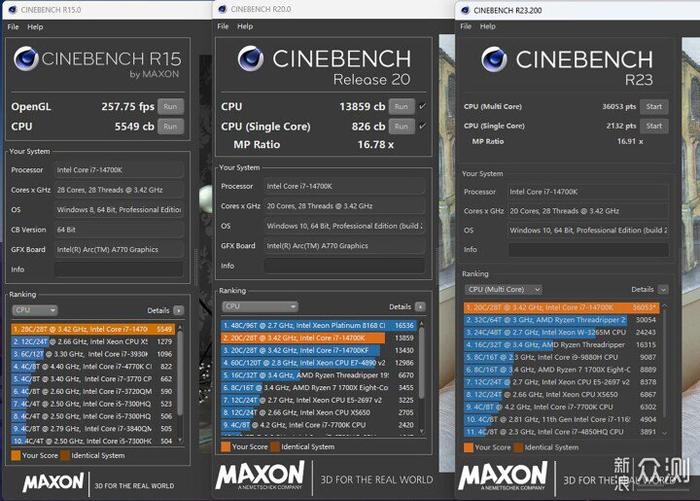Open the CPU ranking dropdown in R20
The image size is (700, 501).
[260, 306]
